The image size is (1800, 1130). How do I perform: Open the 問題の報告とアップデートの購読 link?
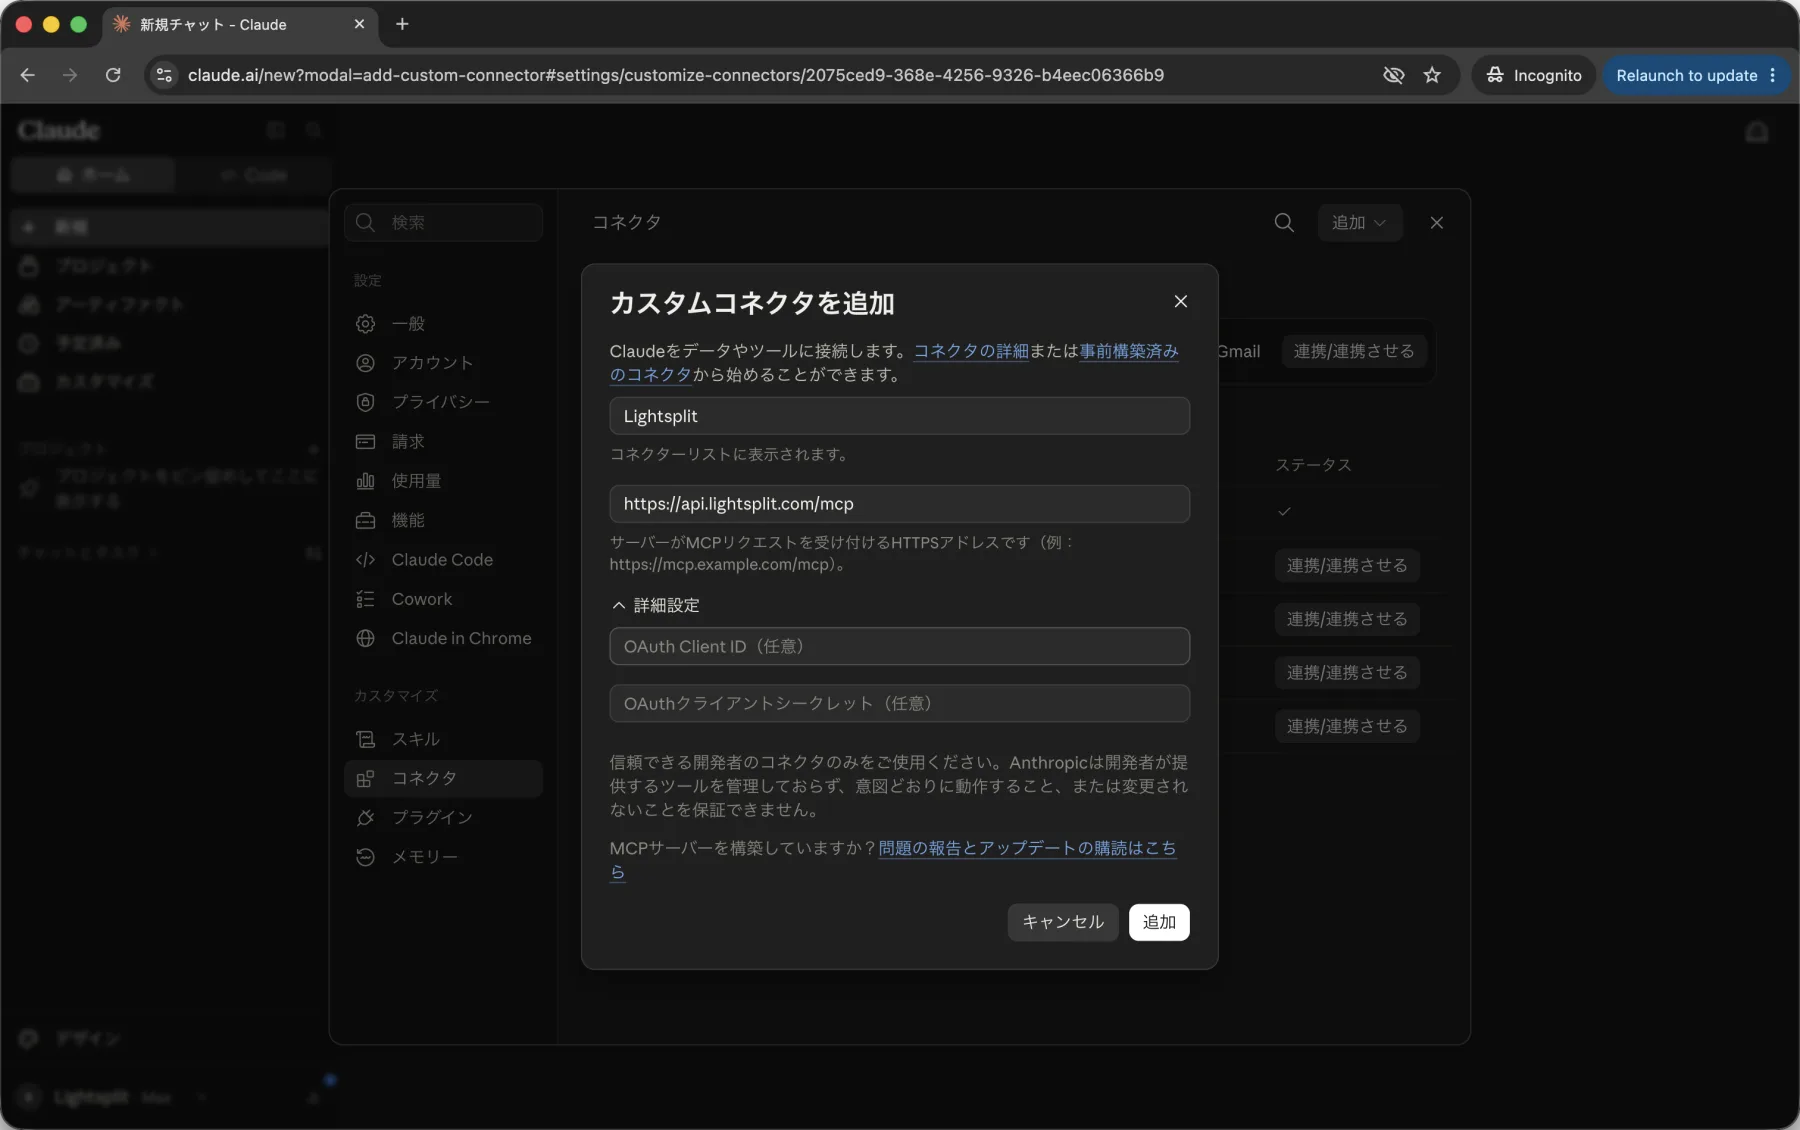tap(1027, 848)
